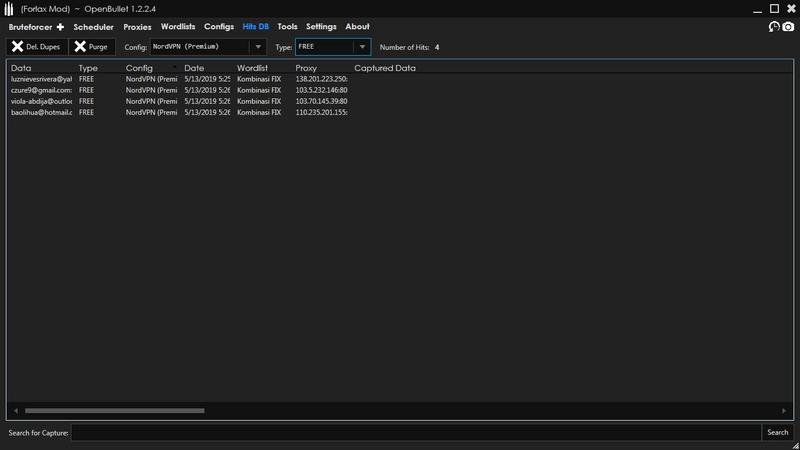Sort by the Proxy column header
The width and height of the screenshot is (800, 450).
306,68
